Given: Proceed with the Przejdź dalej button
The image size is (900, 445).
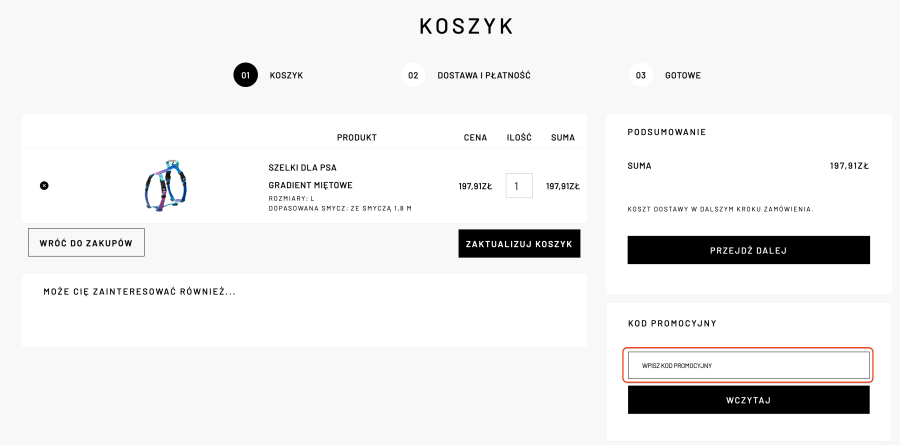Looking at the screenshot, I should (x=748, y=250).
